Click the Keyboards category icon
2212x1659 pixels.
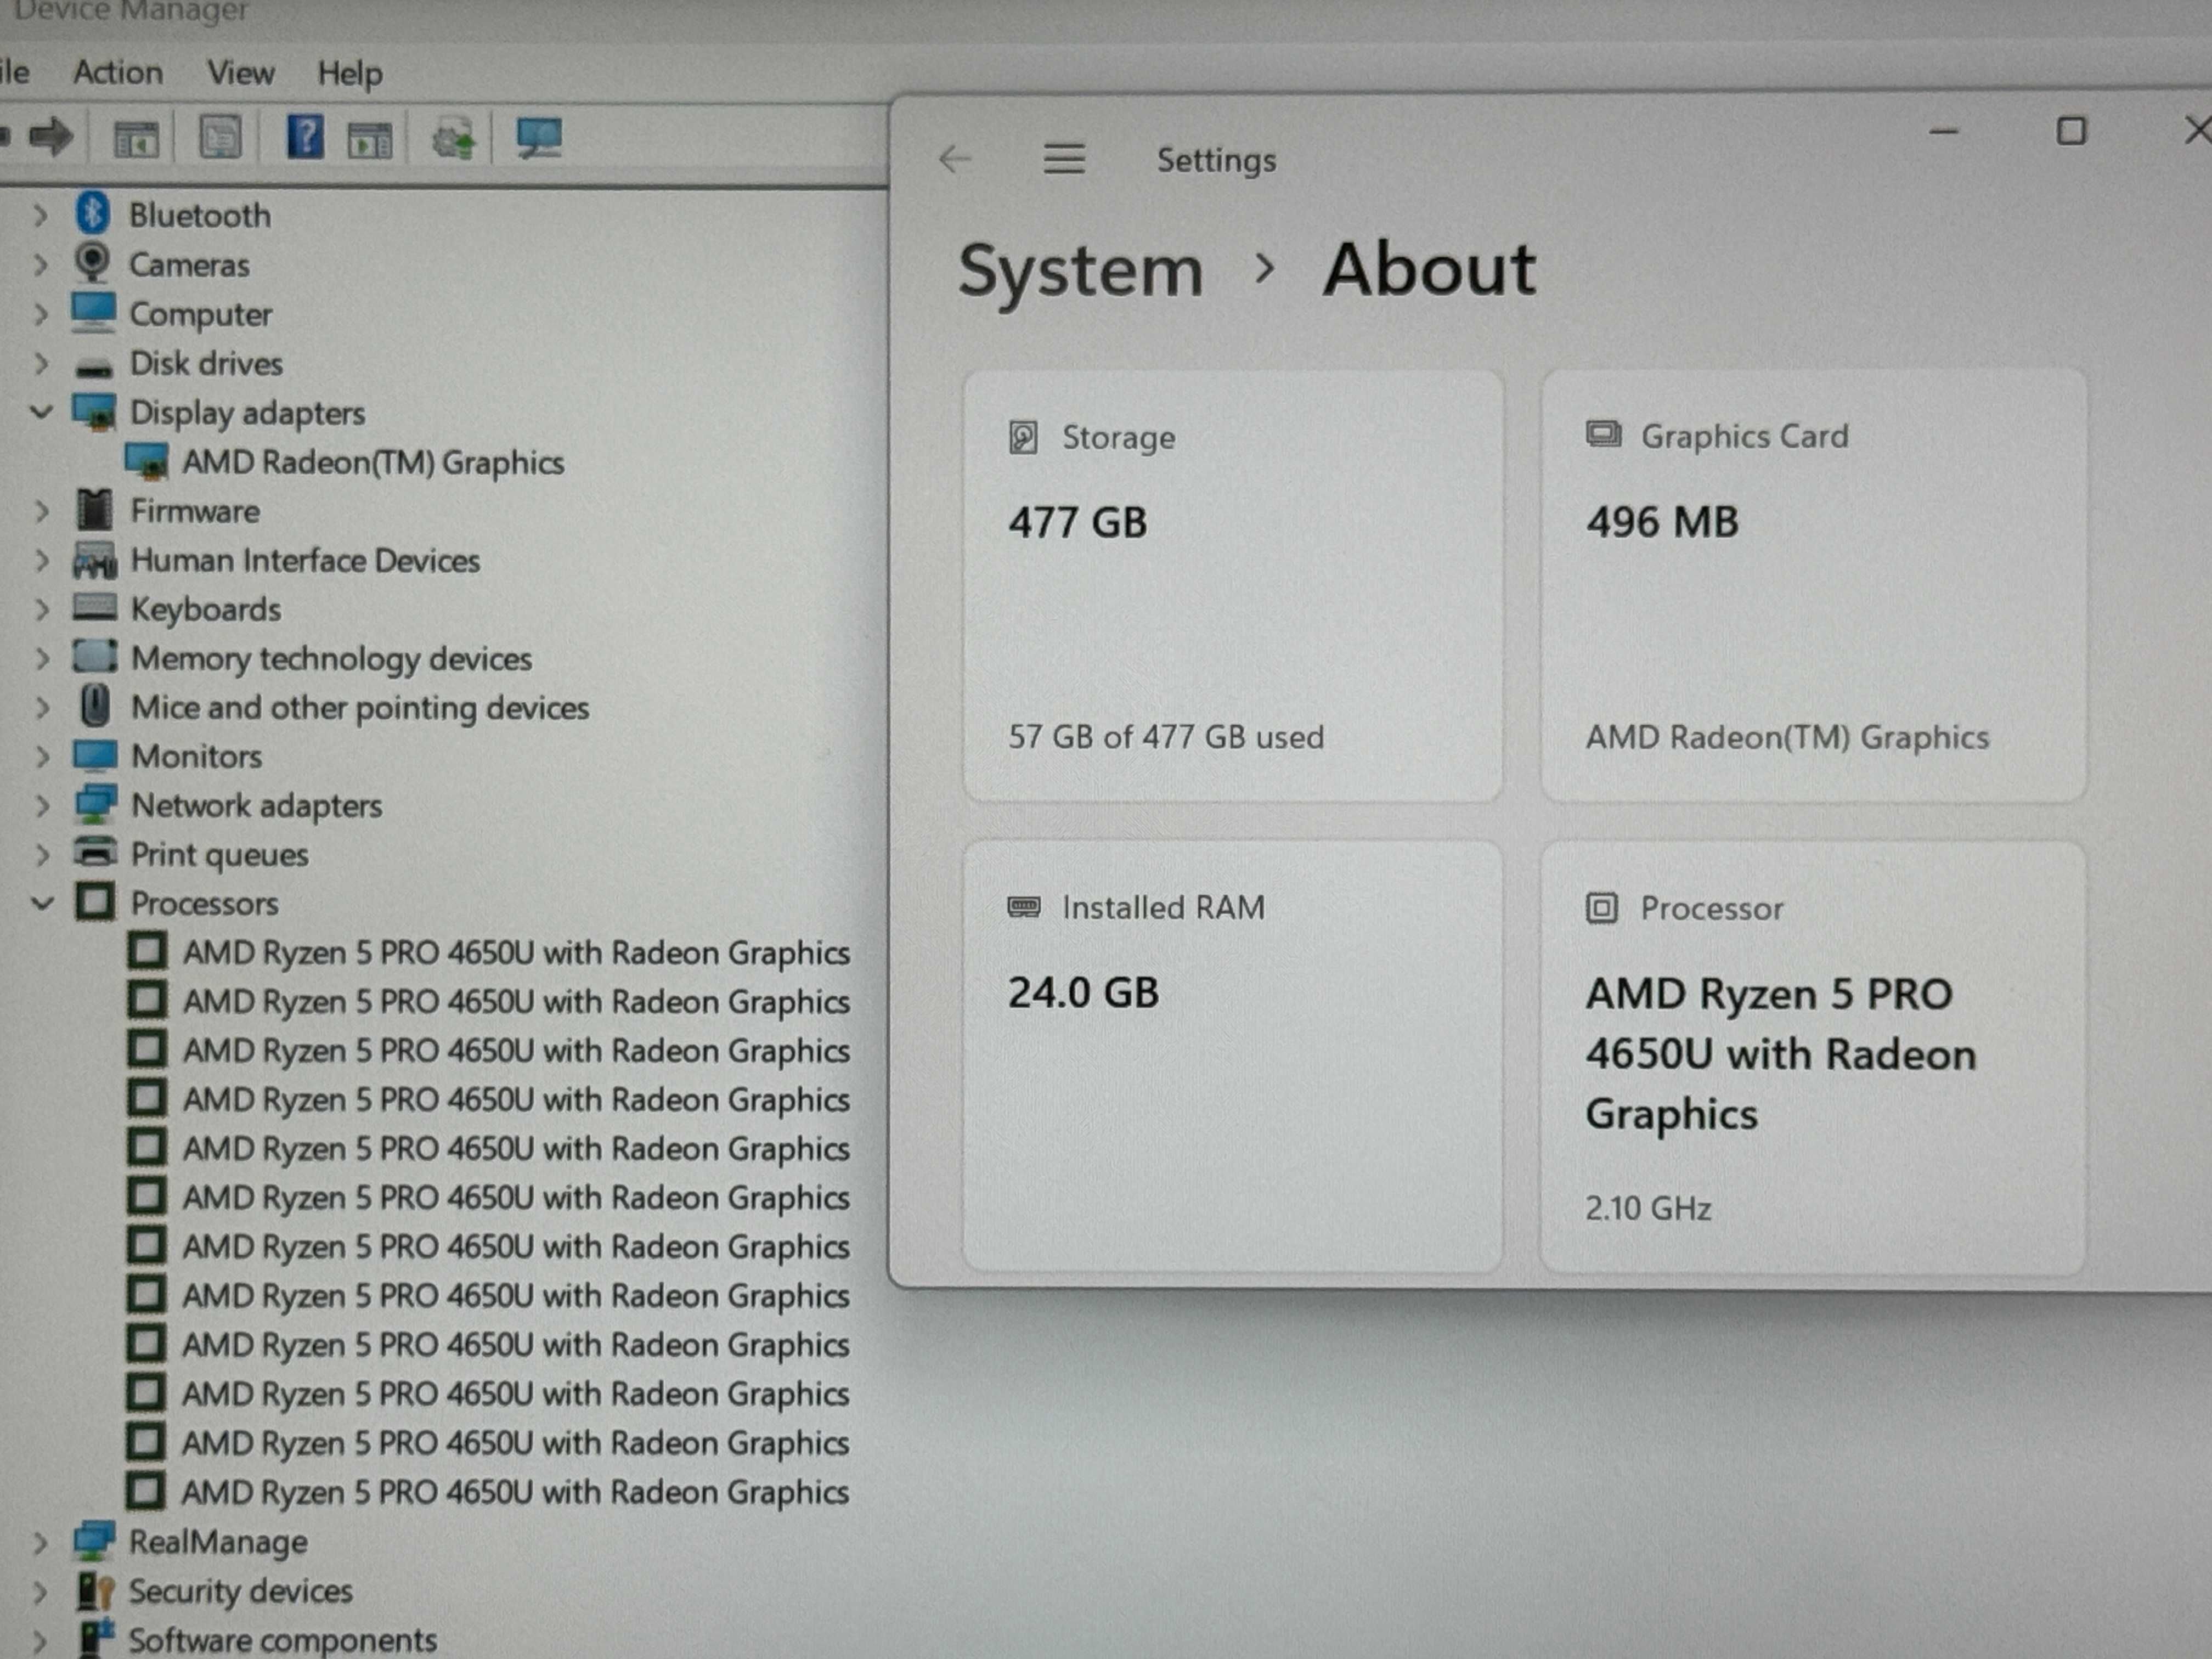click(95, 607)
